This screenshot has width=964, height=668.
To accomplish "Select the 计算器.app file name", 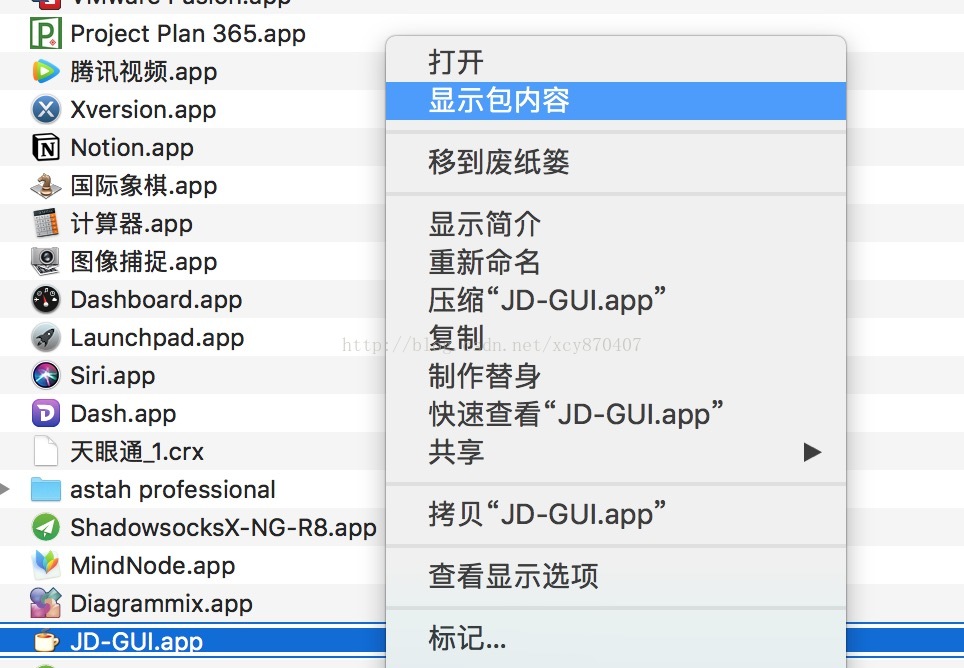I will 131,224.
